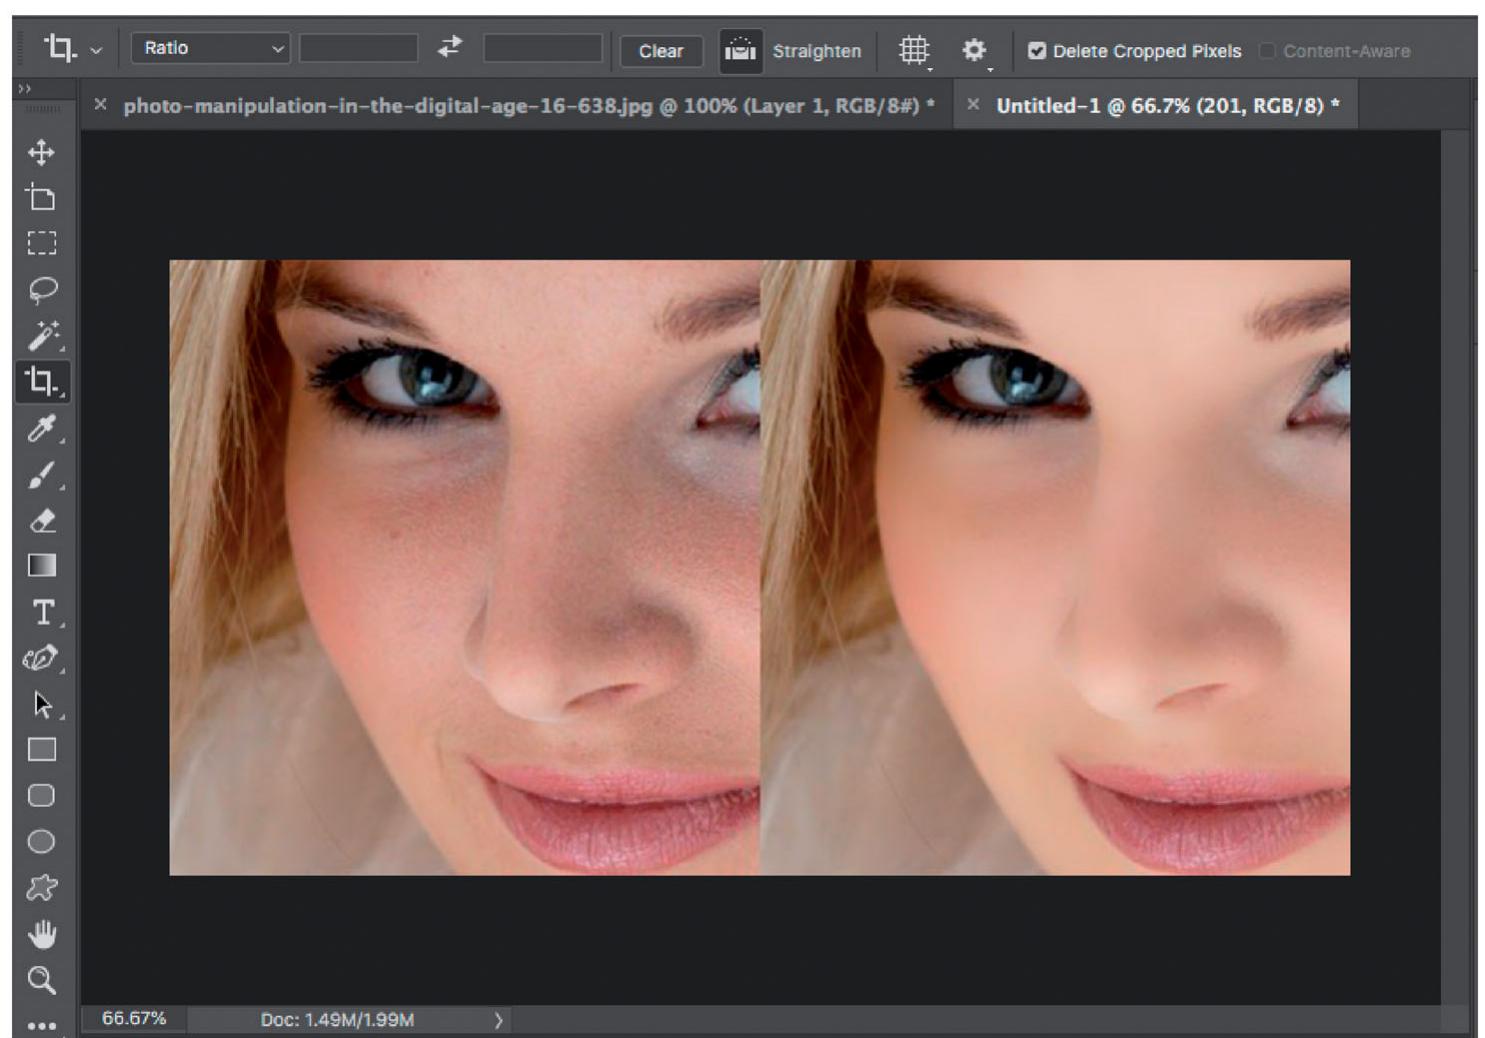This screenshot has width=1485, height=1038.
Task: Select the Type tool
Action: coord(43,612)
